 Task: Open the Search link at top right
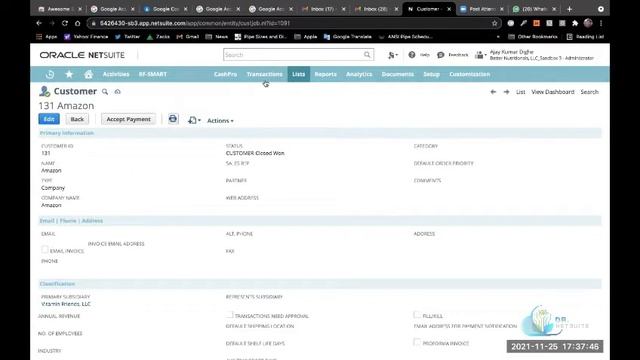pos(589,92)
